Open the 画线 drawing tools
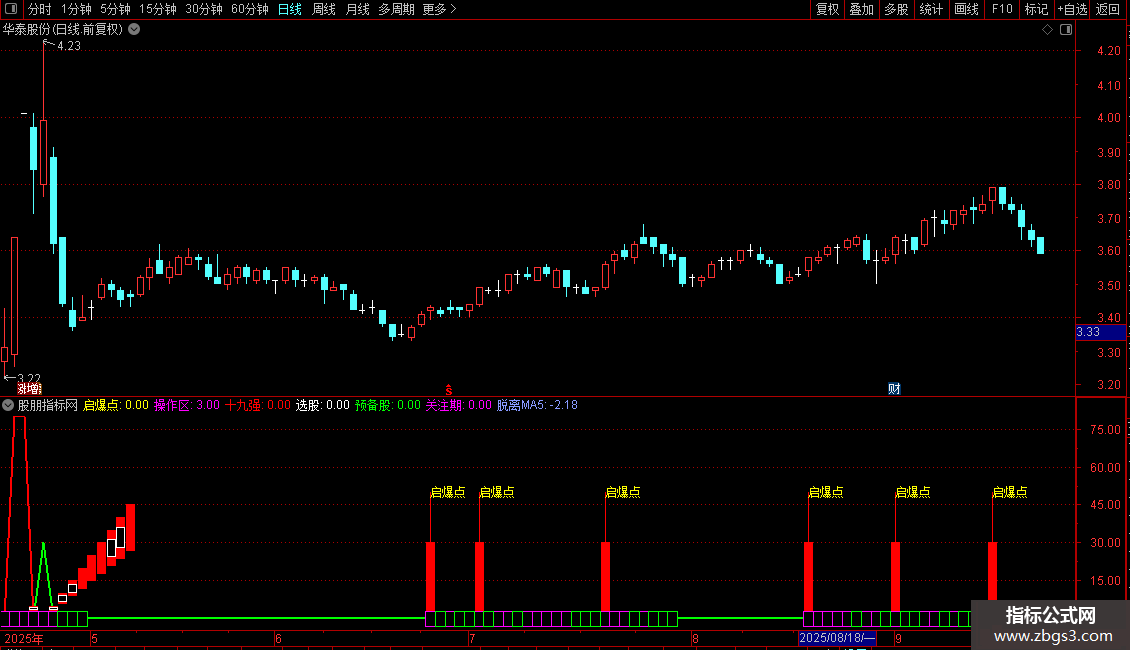The width and height of the screenshot is (1130, 650). (x=966, y=9)
